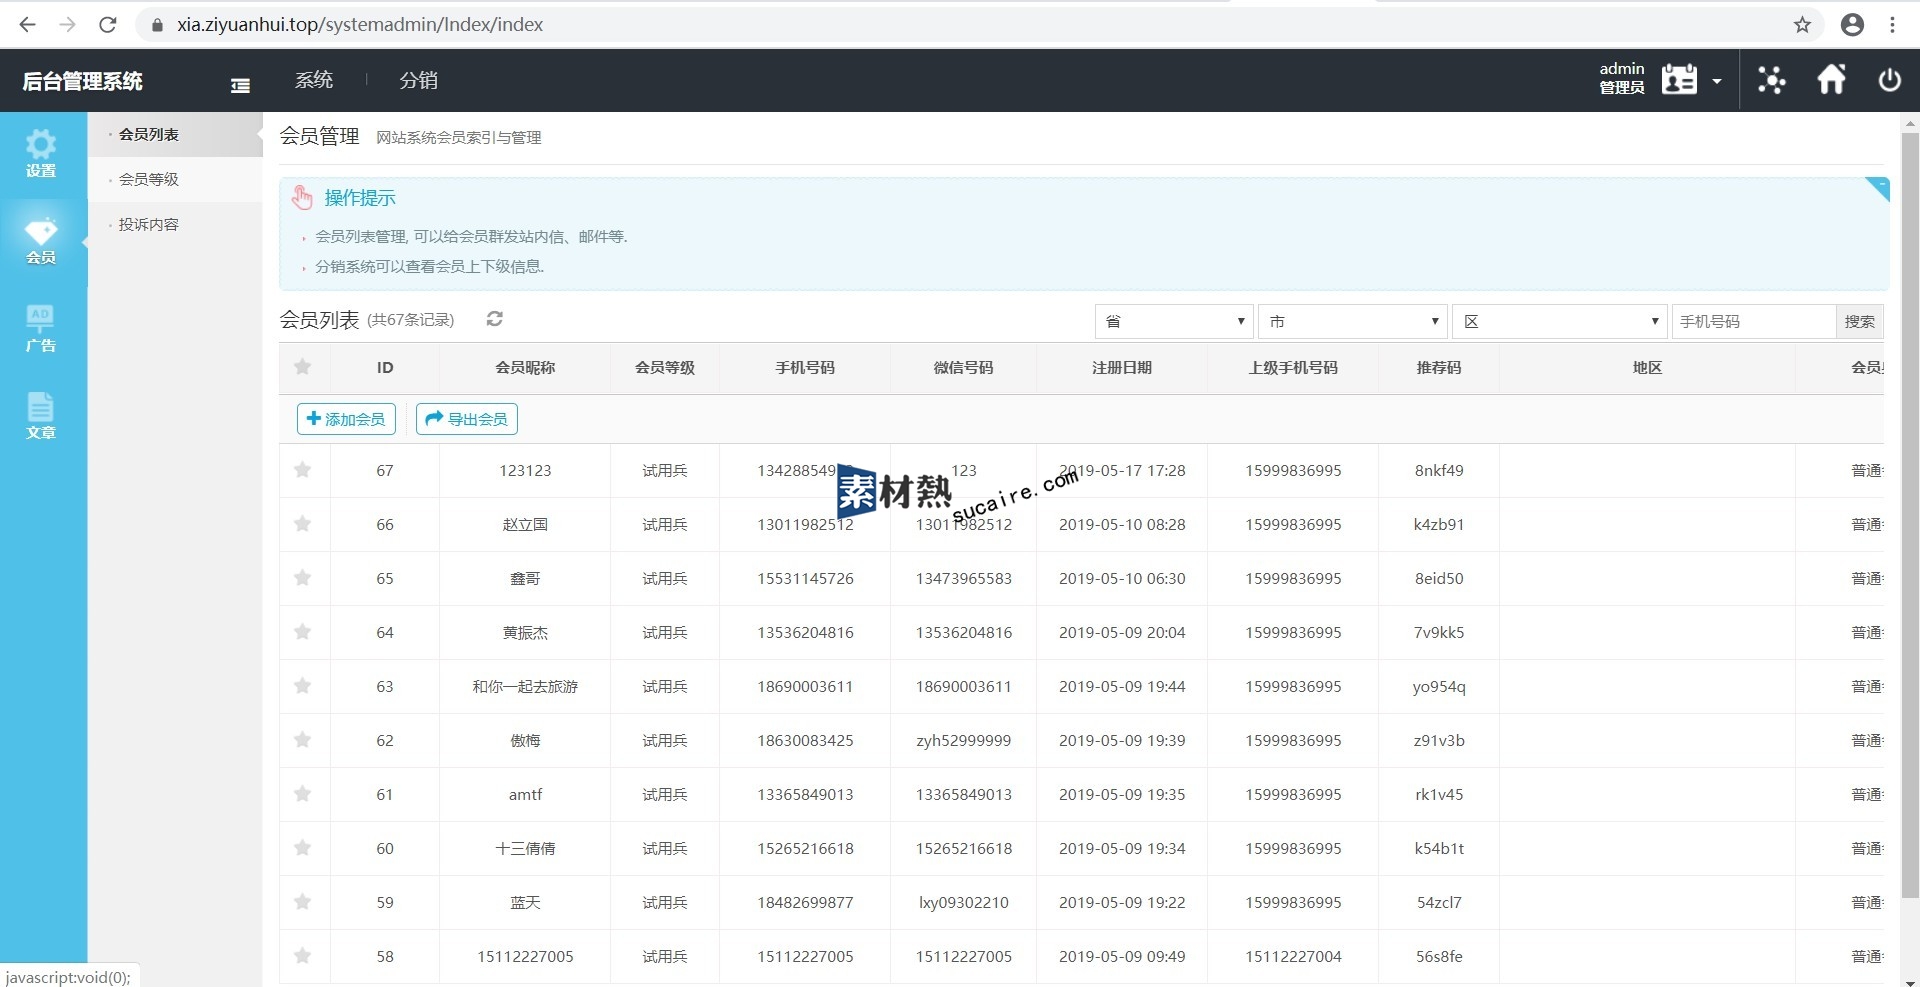The height and width of the screenshot is (987, 1920).
Task: Open 会员等级 in the side menu
Action: (149, 179)
